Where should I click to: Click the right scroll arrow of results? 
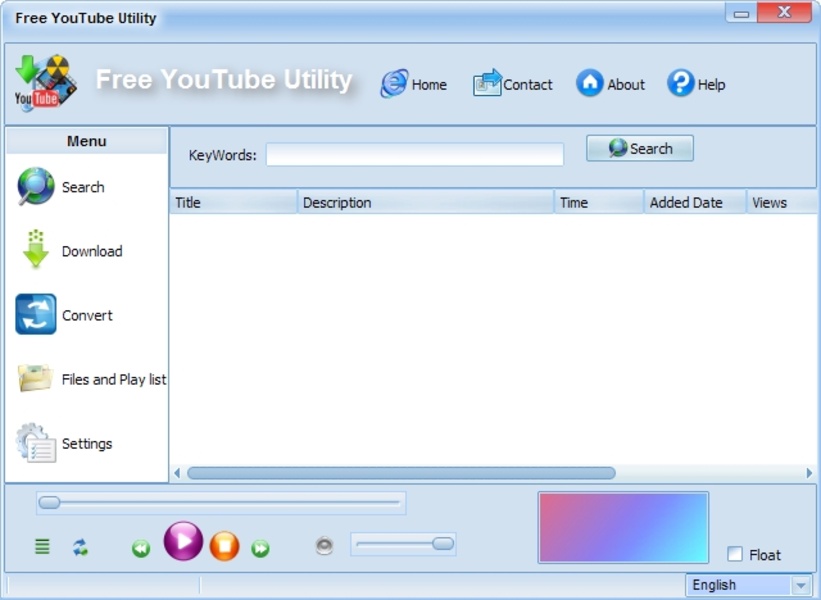809,473
